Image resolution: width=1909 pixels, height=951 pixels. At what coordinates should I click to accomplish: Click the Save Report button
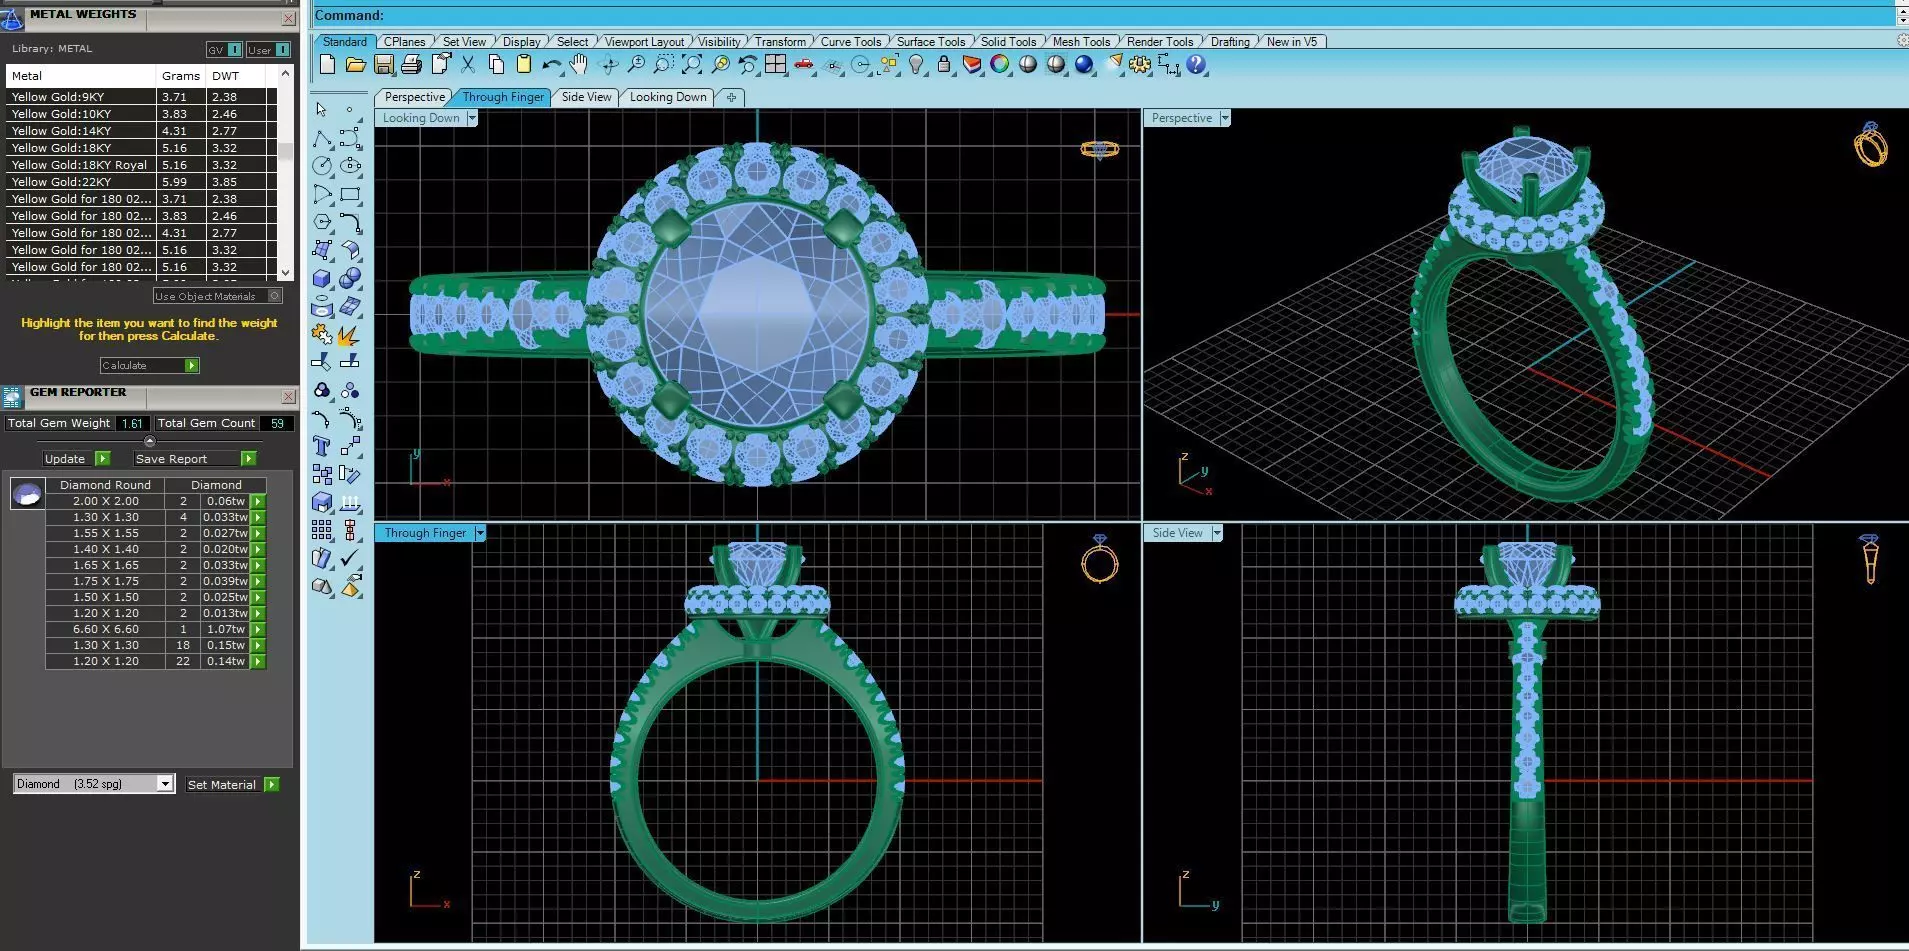tap(195, 458)
